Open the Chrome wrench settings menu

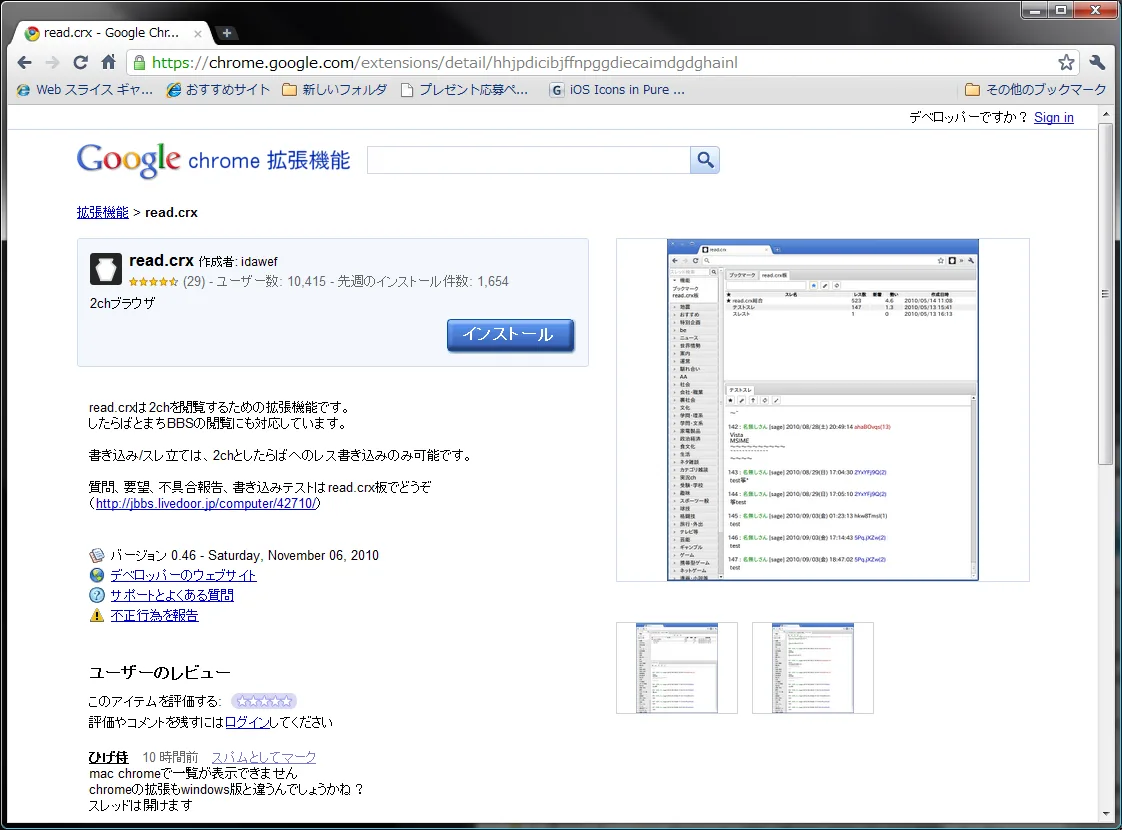coord(1097,62)
